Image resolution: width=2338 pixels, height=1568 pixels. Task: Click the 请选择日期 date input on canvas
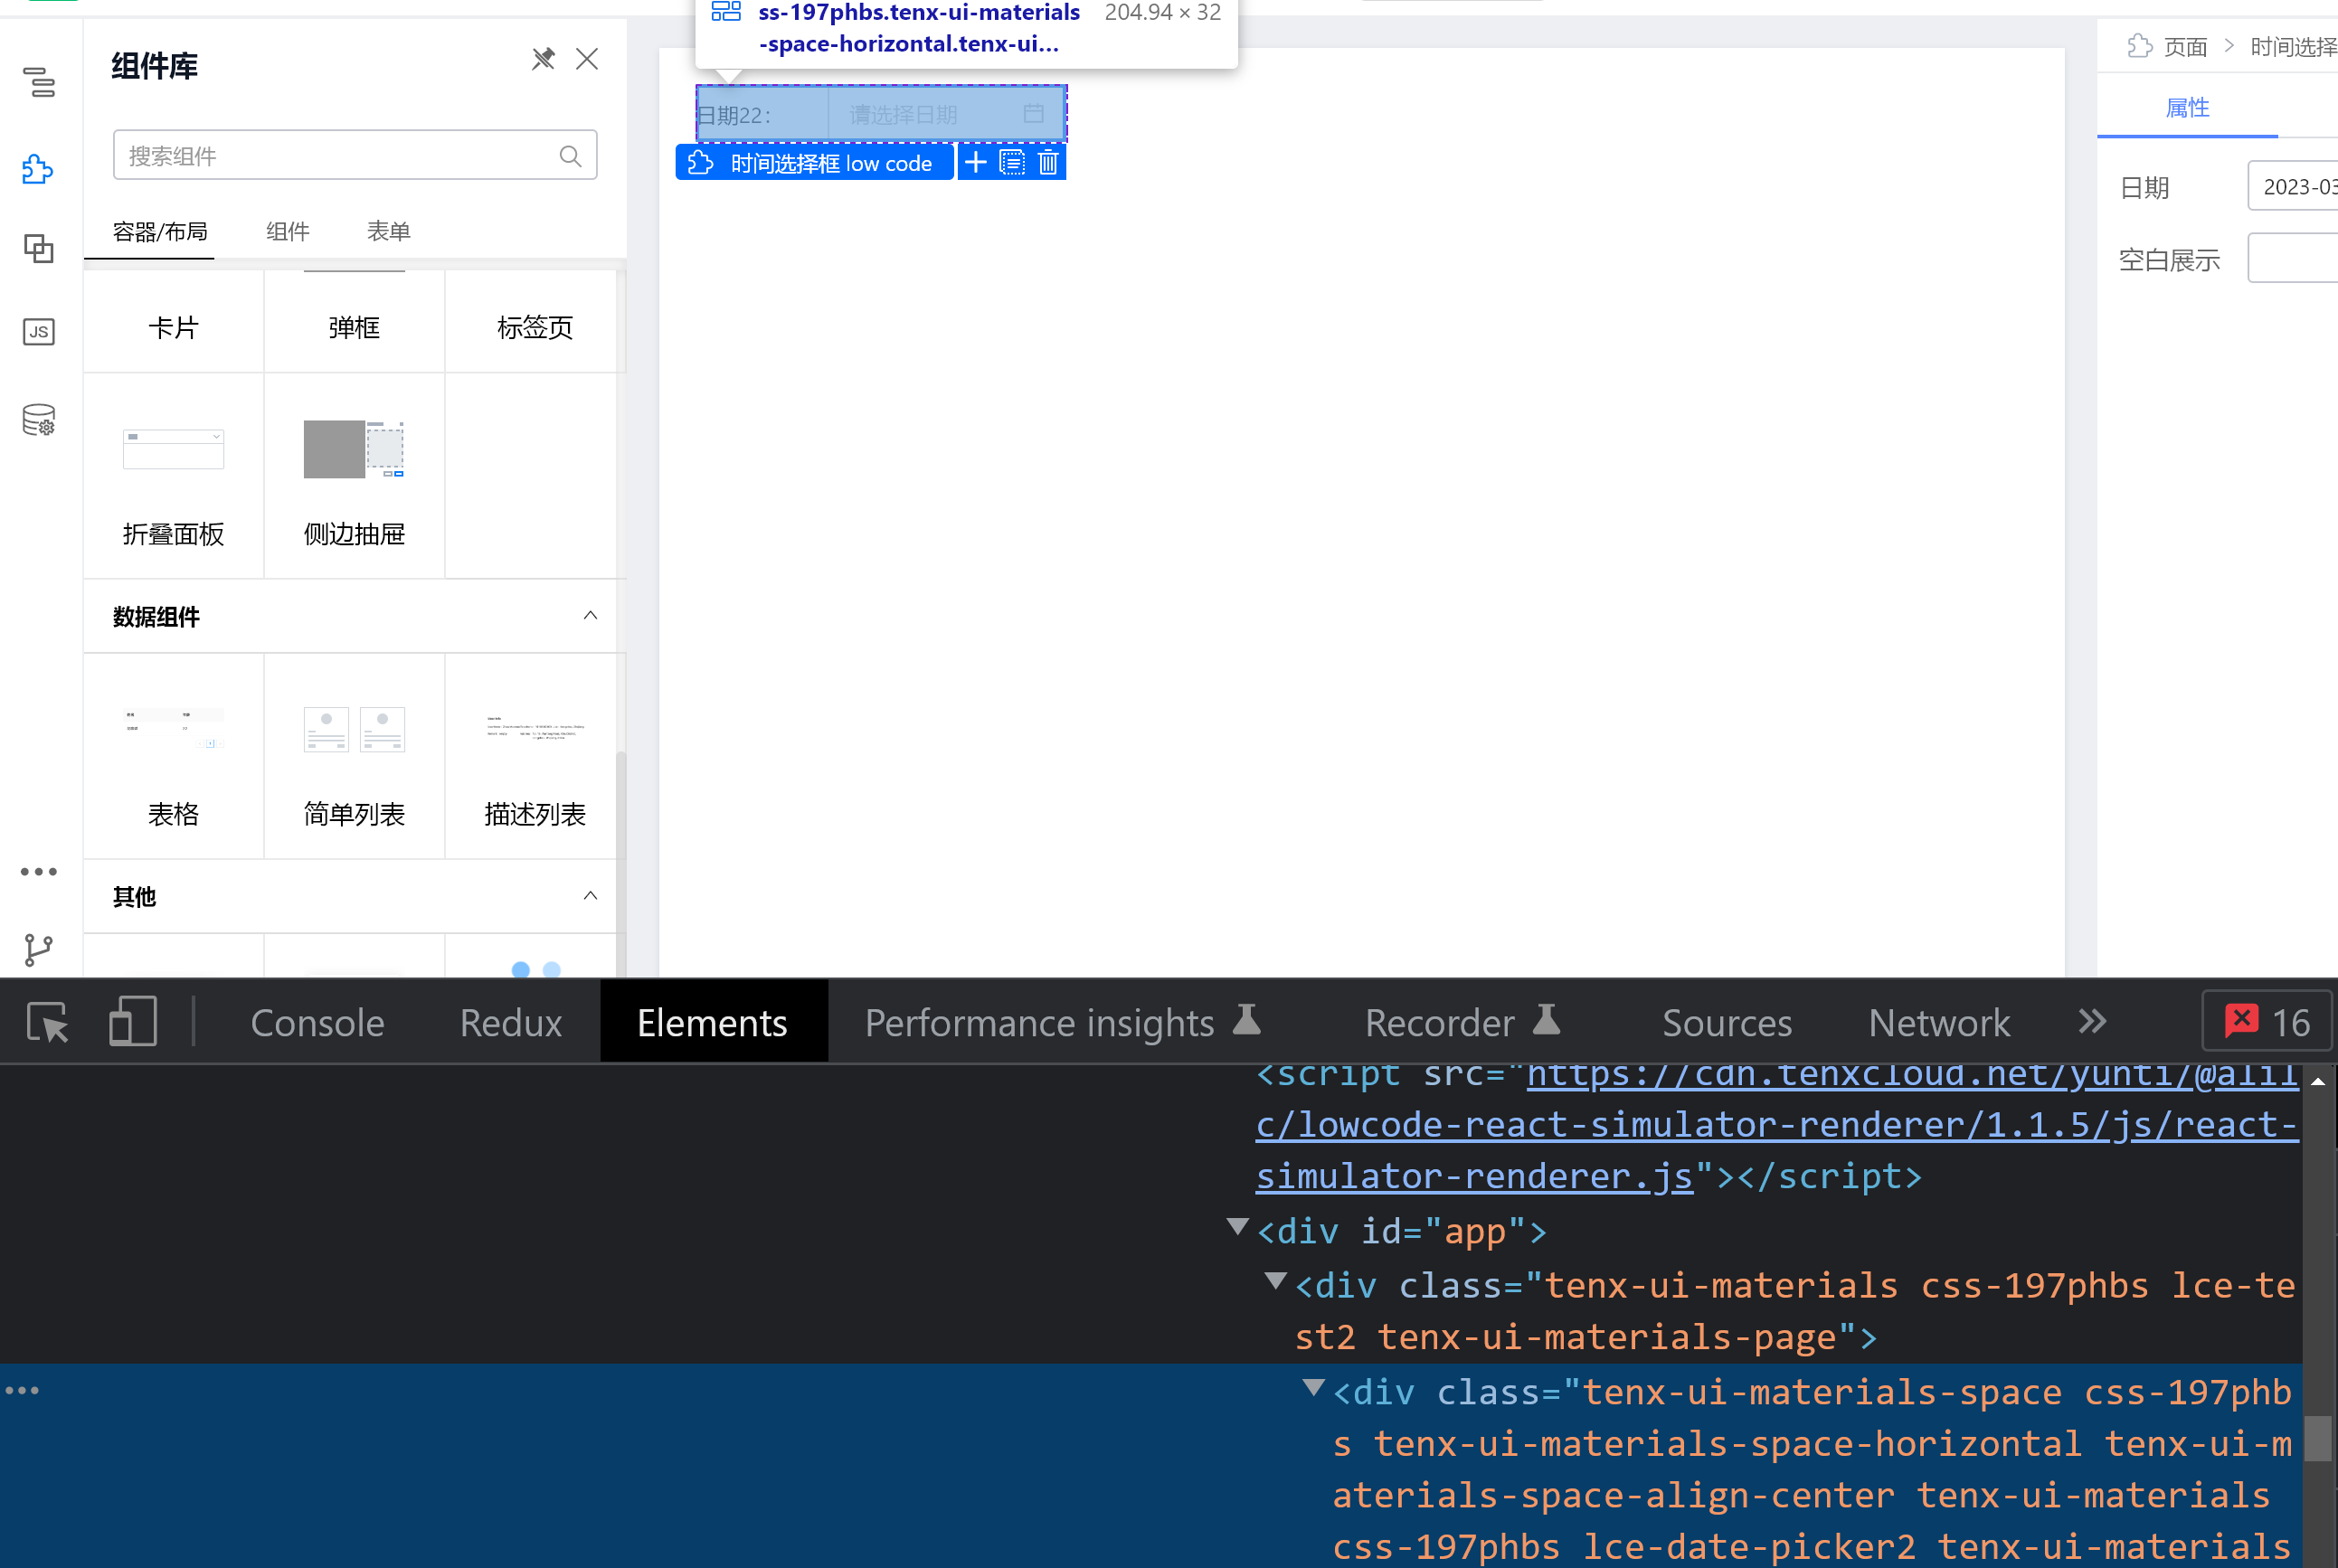pos(945,115)
